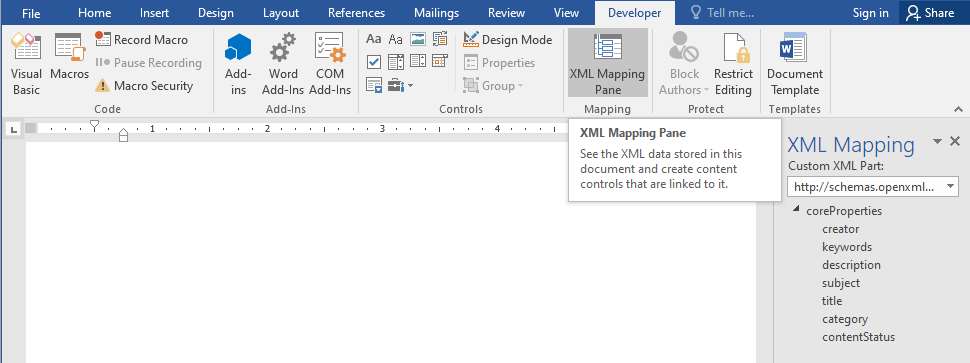Insert a Combo Box content control
This screenshot has width=970, height=363.
pos(396,62)
